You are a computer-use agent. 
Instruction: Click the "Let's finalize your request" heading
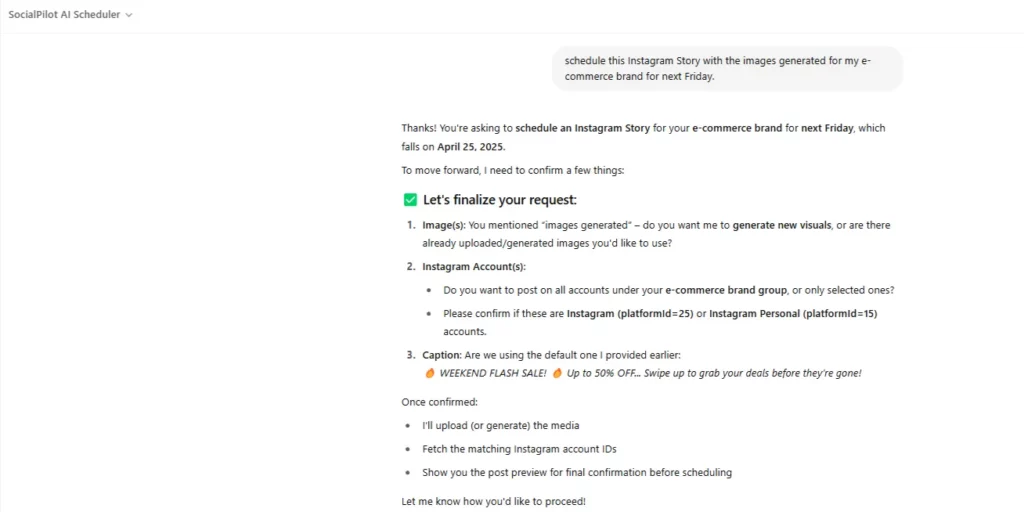pyautogui.click(x=500, y=200)
